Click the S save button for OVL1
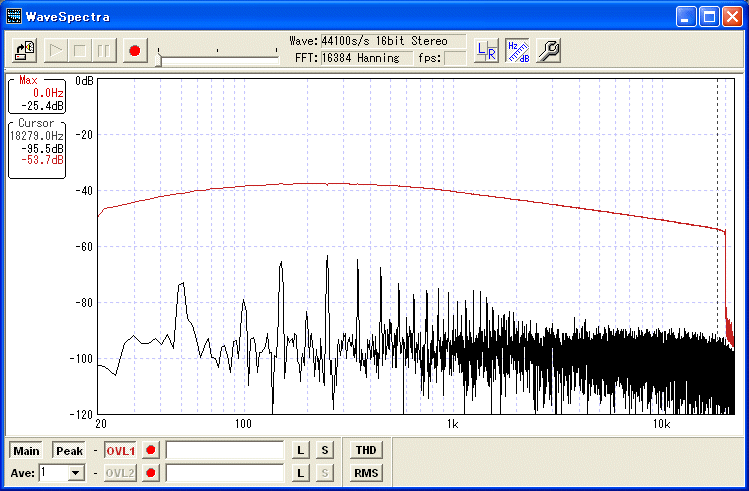The image size is (749, 491). 324,451
